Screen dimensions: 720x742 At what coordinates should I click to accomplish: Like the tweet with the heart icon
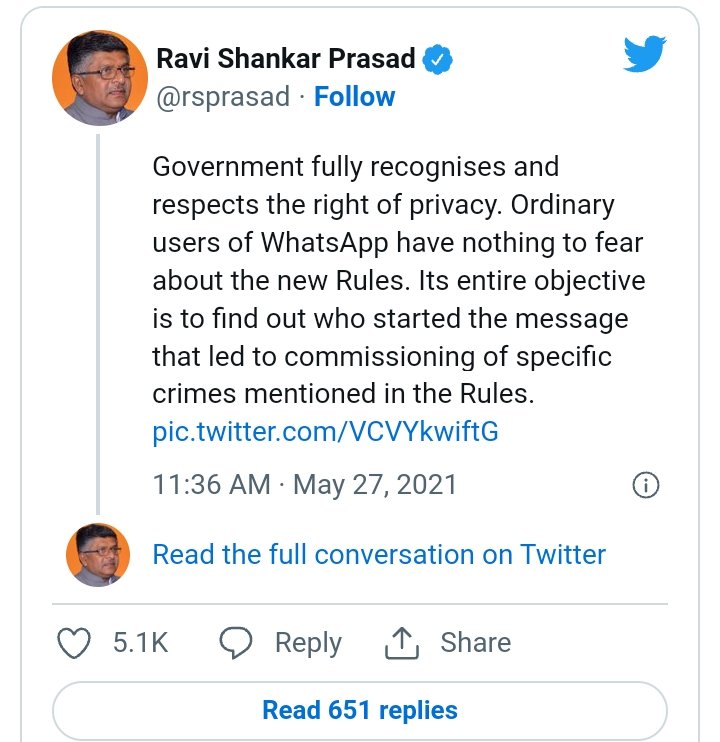pos(74,643)
